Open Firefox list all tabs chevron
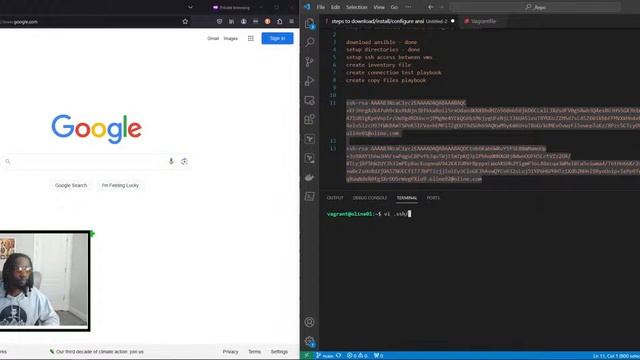Screen dimensions: 640x360 190,7
